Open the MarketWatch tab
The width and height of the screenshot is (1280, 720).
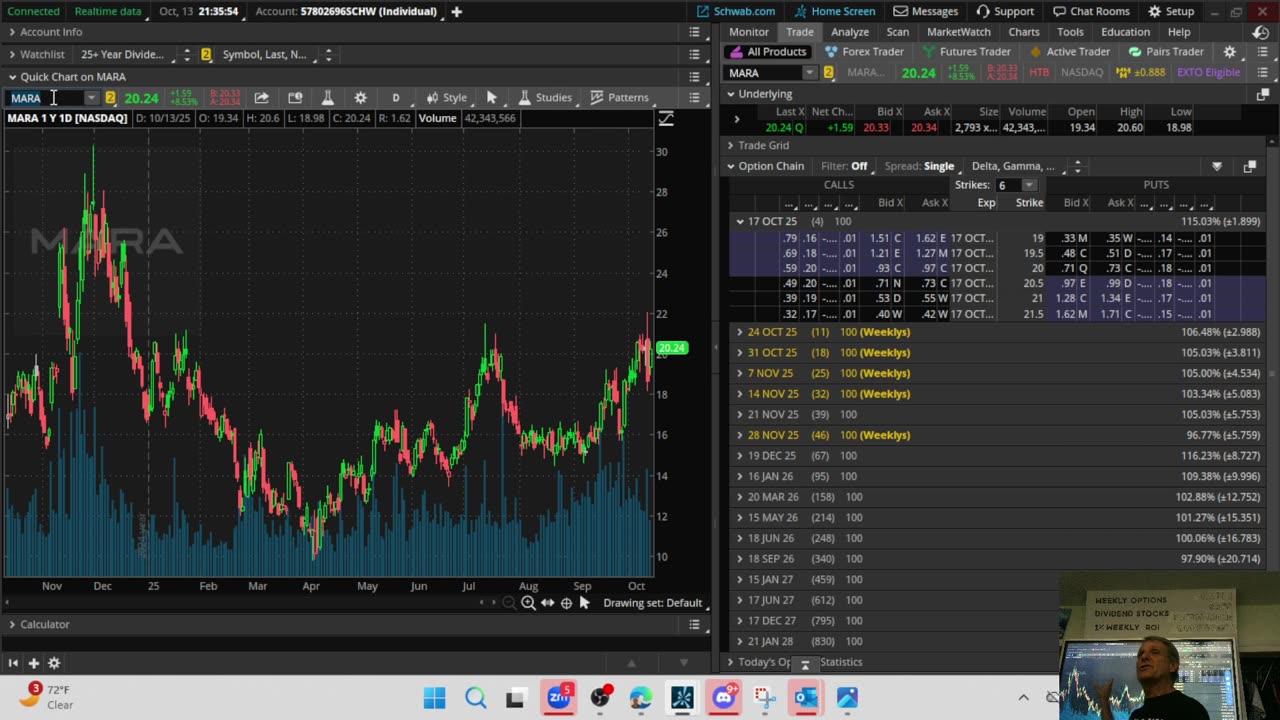pos(959,32)
